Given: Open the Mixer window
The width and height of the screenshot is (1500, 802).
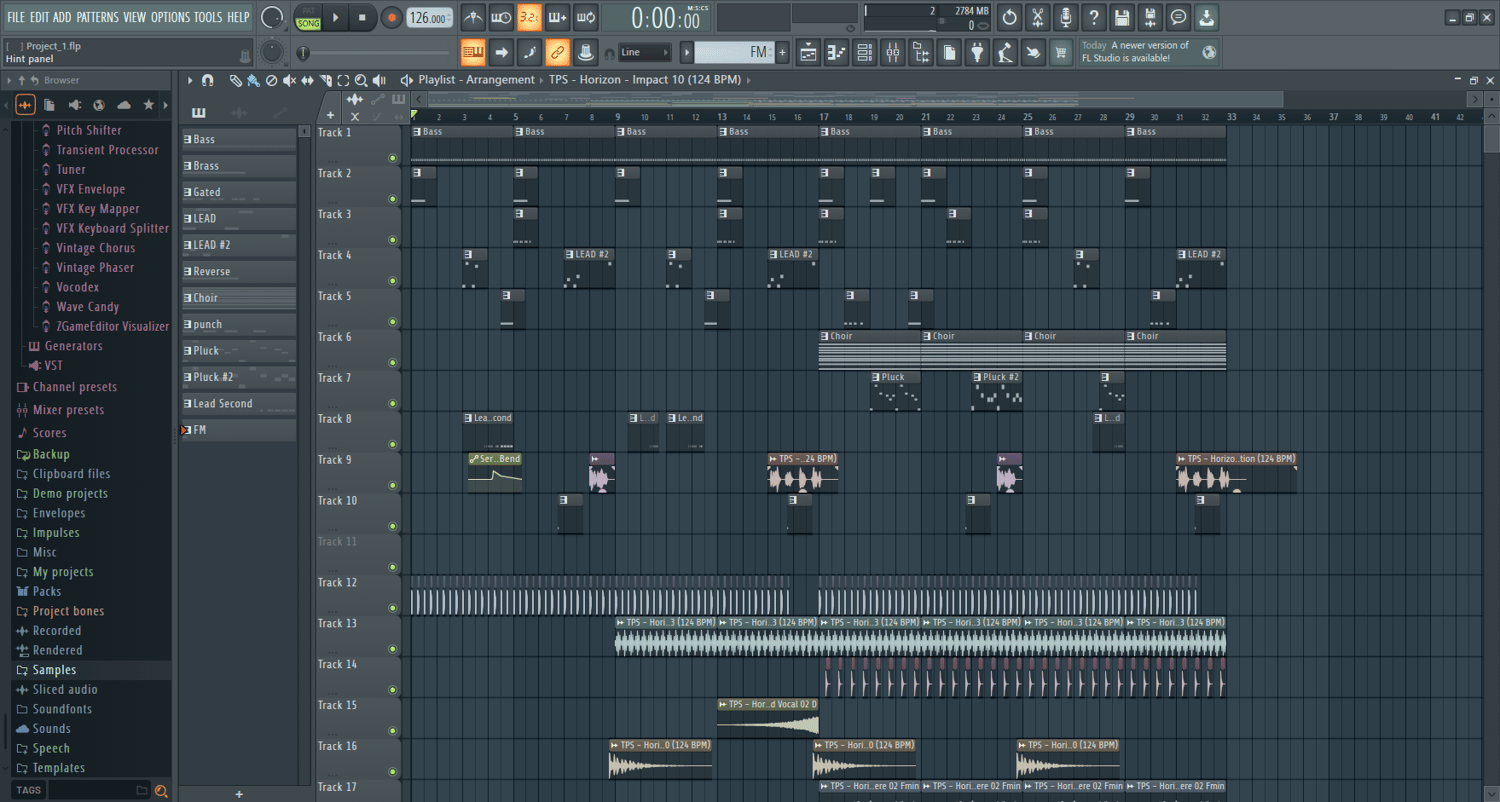Looking at the screenshot, I should coord(893,52).
